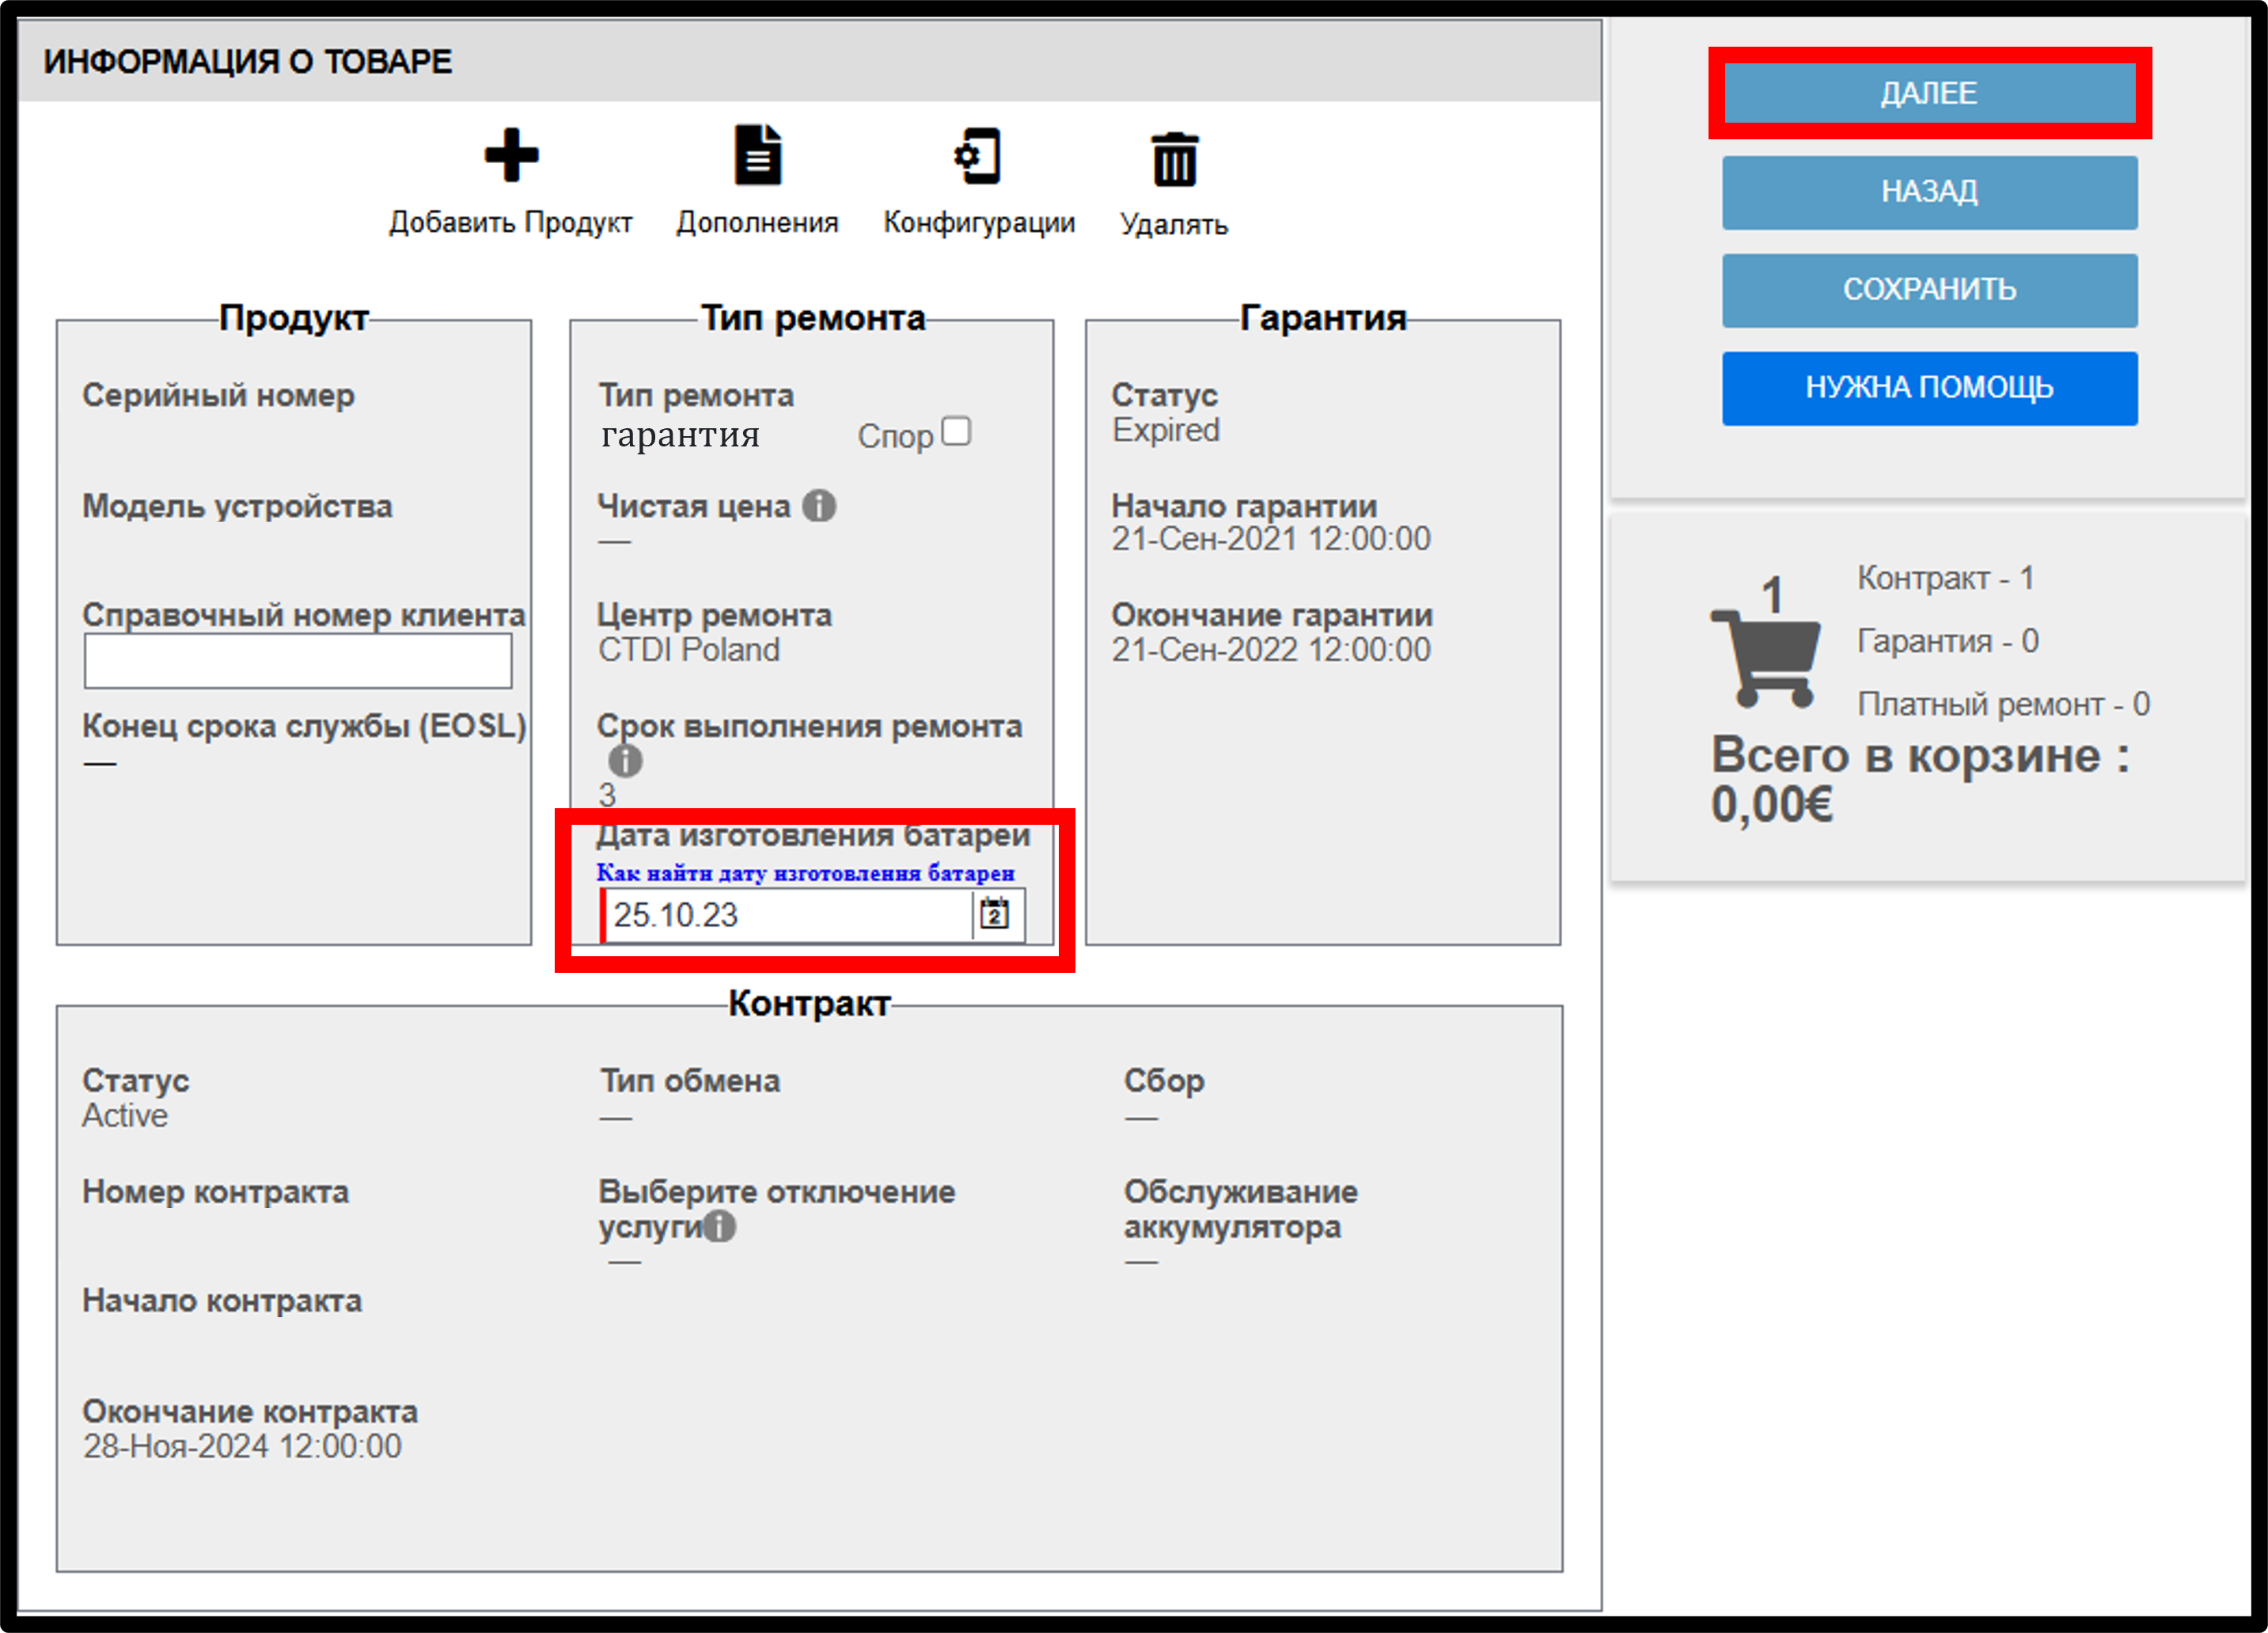The image size is (2268, 1633).
Task: Click the Модель устройства label
Action: (237, 506)
